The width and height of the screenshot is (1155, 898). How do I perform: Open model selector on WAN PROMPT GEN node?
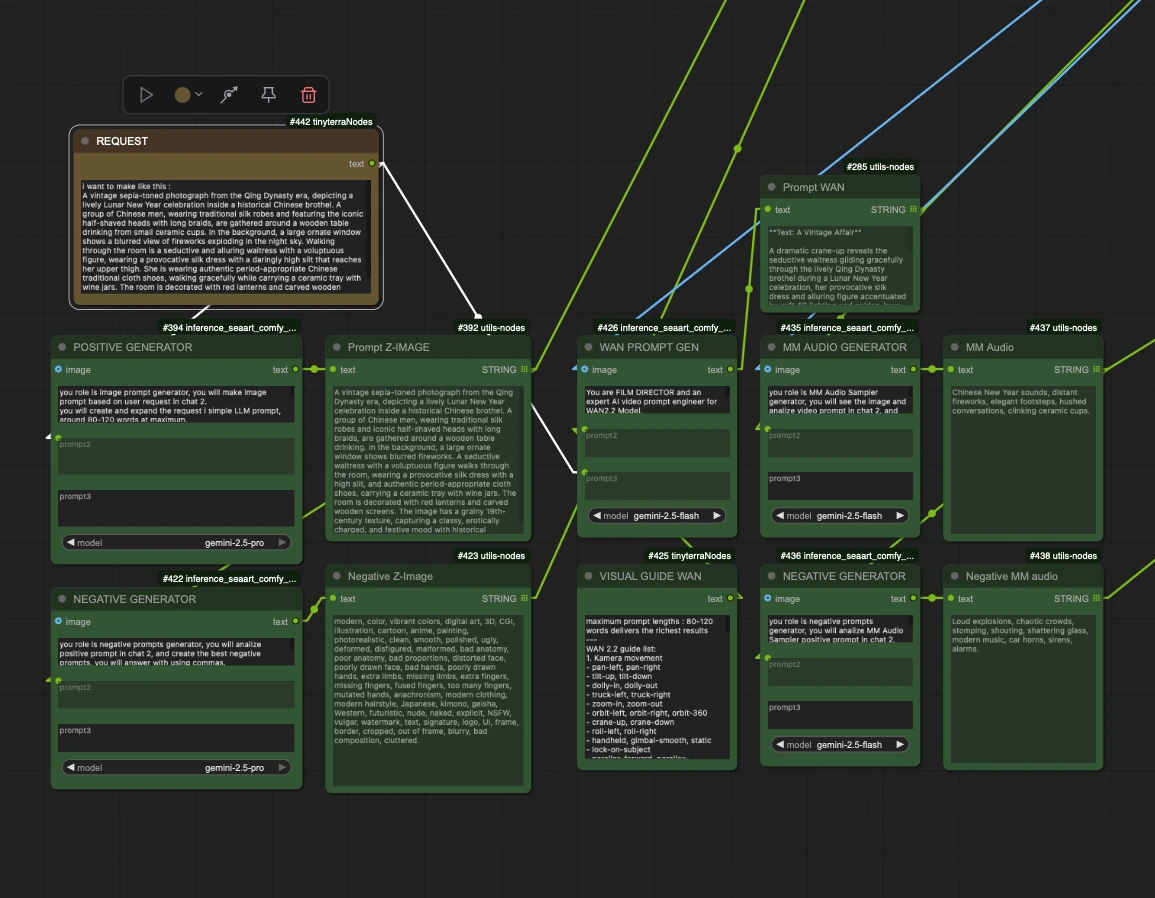[657, 516]
